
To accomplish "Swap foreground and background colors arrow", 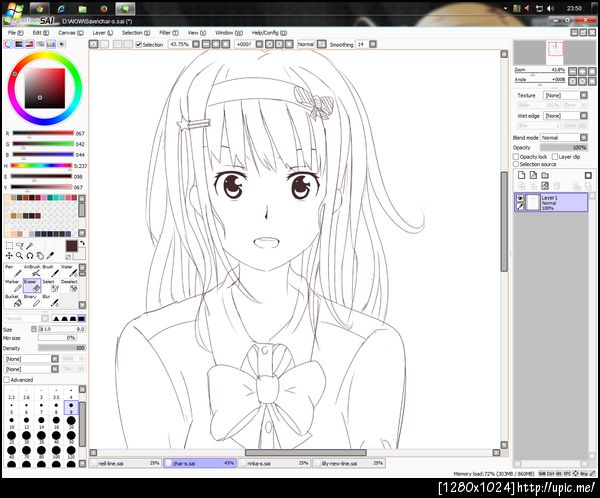I will click(x=82, y=243).
